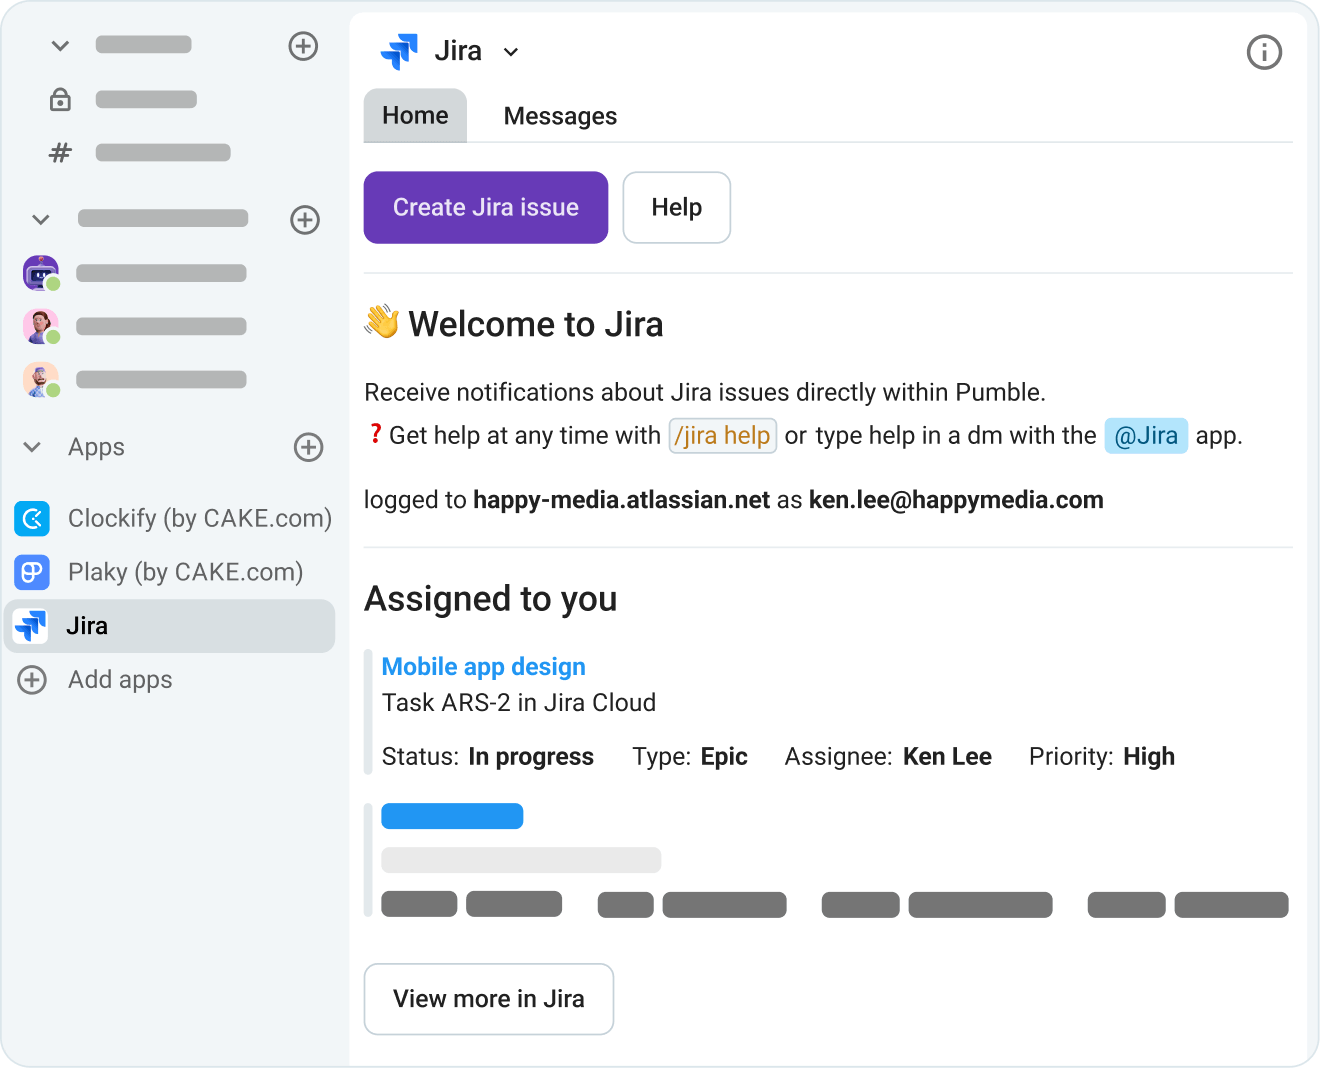Click the Jira logo in the header

point(399,51)
